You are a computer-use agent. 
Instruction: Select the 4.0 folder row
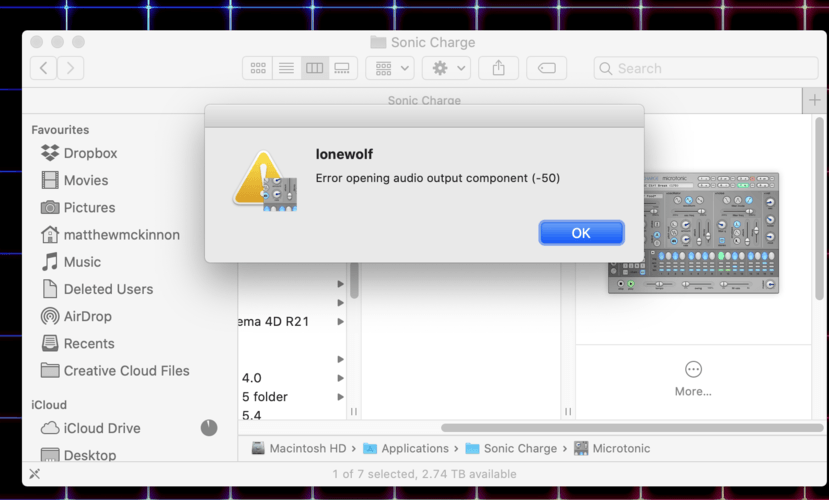tap(292, 378)
